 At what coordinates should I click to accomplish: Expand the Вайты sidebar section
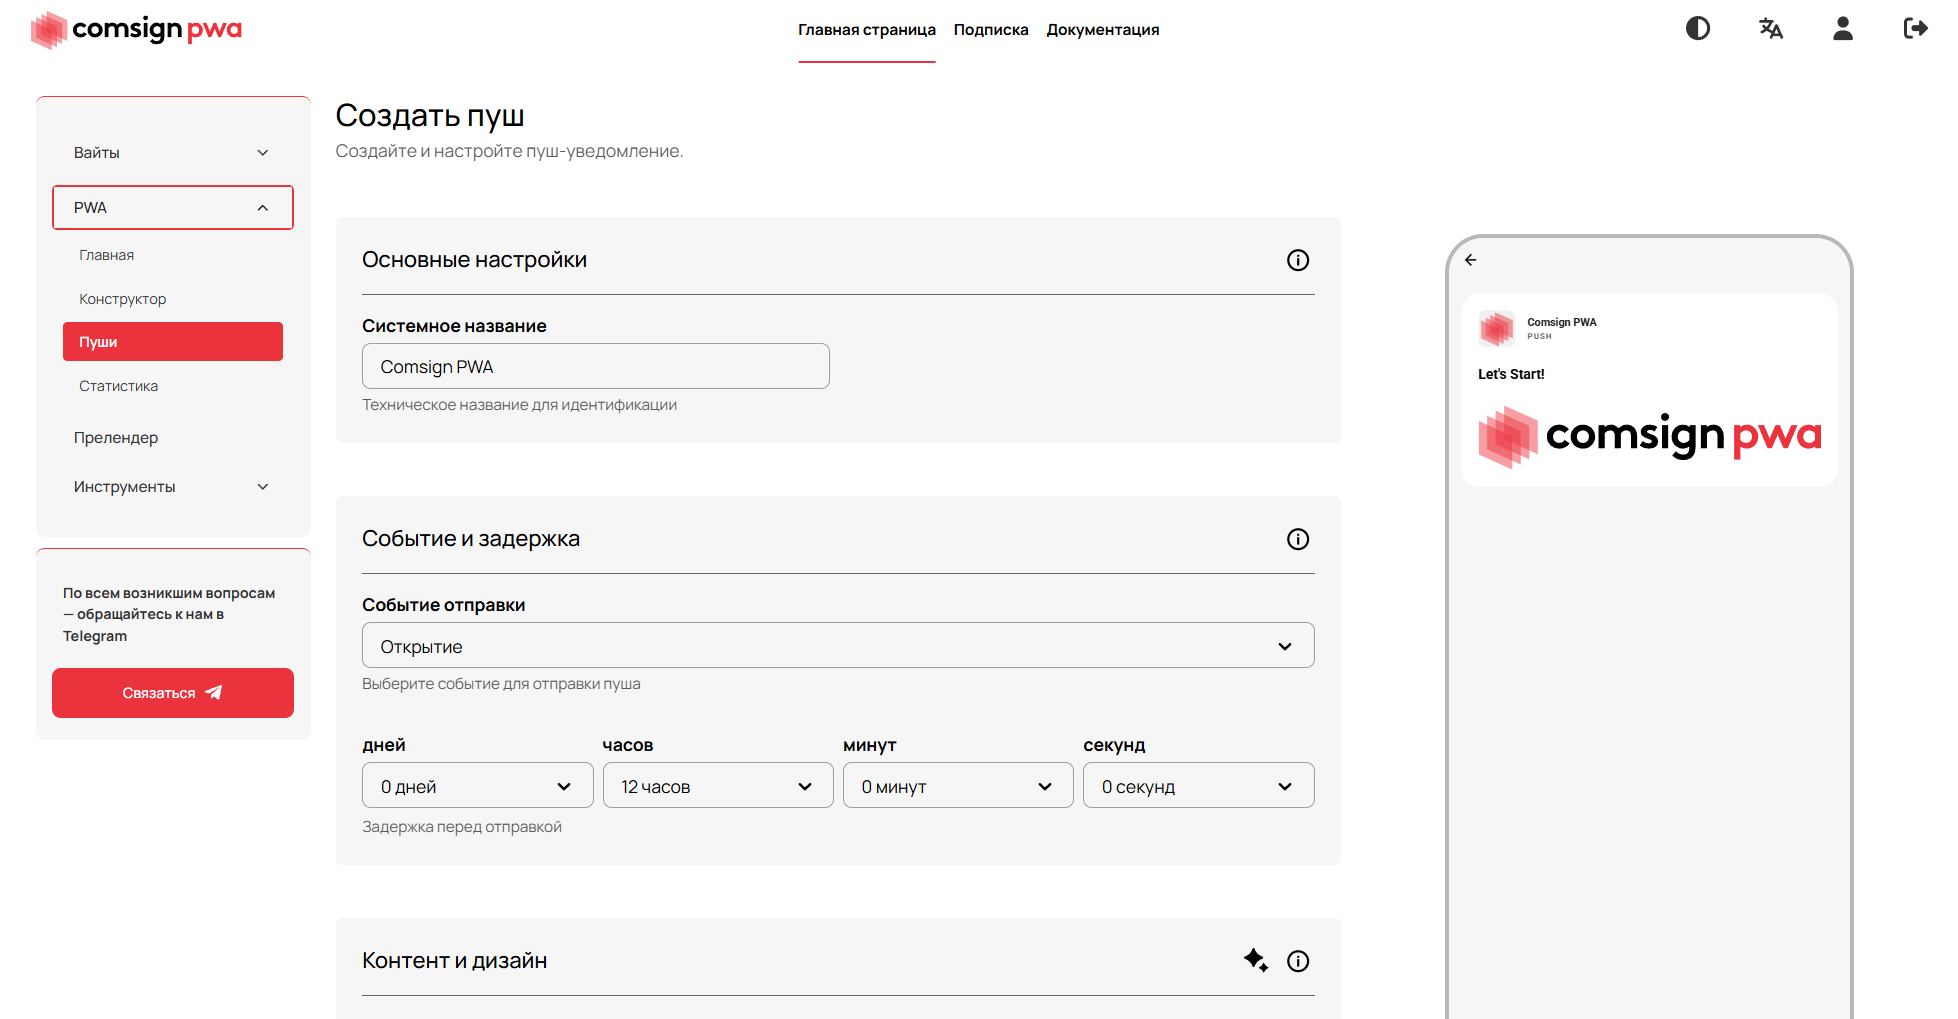pos(173,153)
